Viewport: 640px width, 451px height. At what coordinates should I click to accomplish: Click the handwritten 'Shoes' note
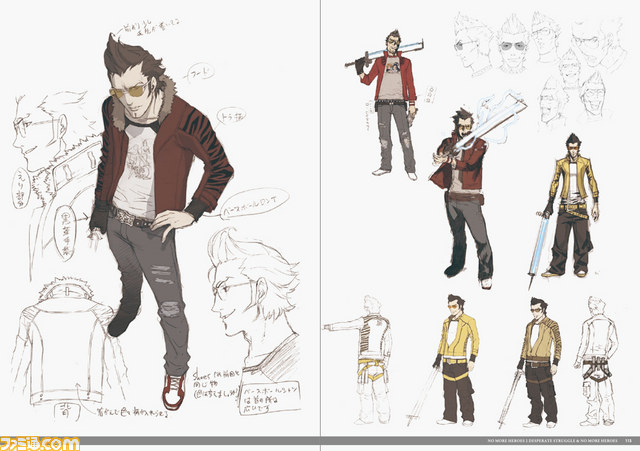(x=216, y=384)
